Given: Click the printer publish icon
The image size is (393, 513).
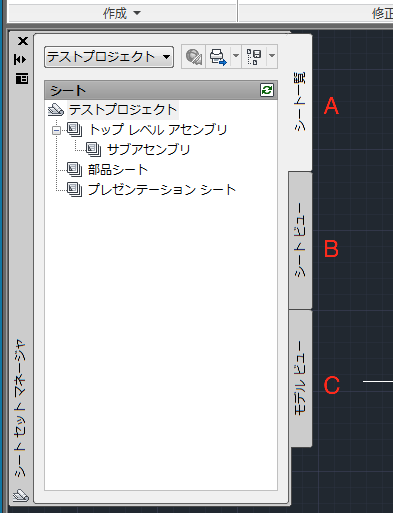Looking at the screenshot, I should [x=218, y=57].
